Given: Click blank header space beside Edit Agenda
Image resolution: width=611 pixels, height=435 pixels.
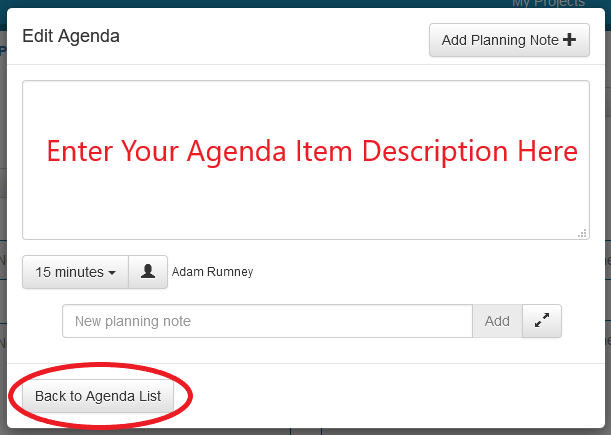Looking at the screenshot, I should click(270, 38).
